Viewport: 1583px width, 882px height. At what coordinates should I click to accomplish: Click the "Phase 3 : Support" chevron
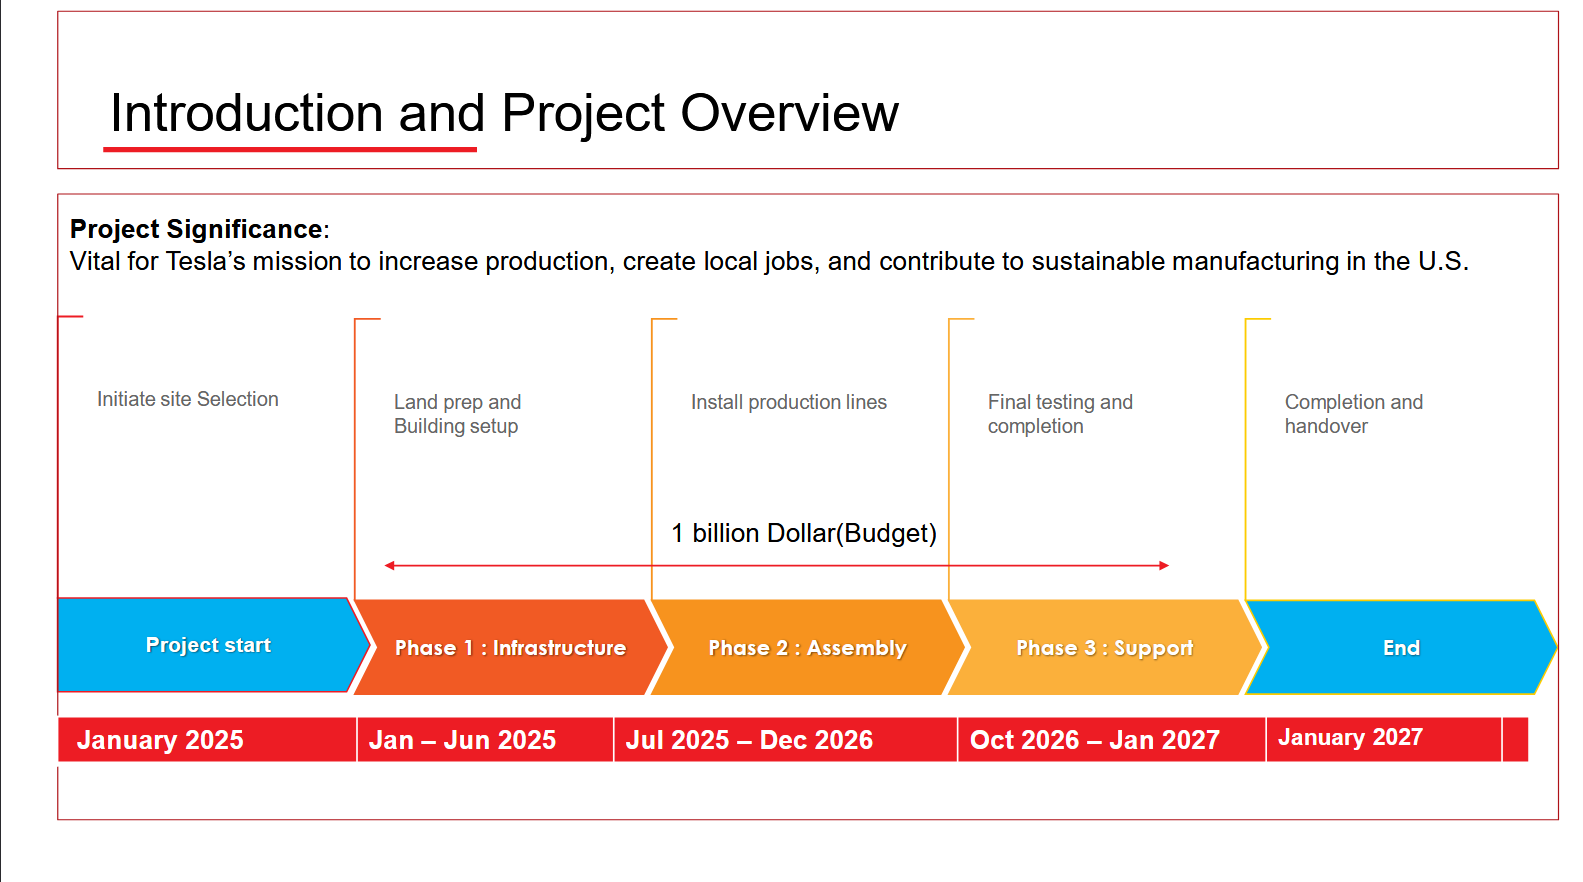1104,648
